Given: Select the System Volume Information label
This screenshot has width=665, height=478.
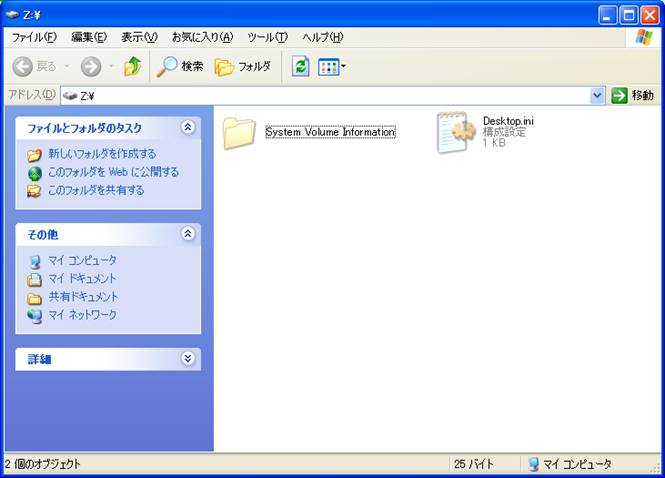Looking at the screenshot, I should point(330,132).
